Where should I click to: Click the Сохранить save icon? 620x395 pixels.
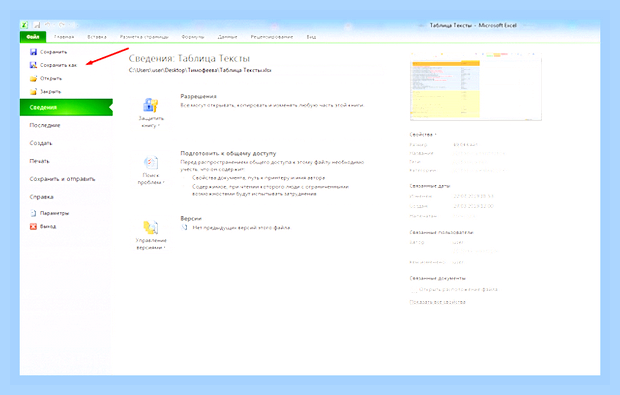[34, 52]
